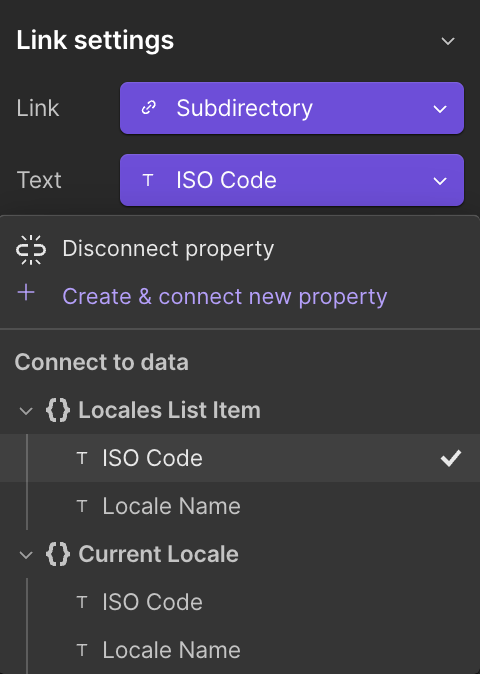Click the curly braces icon beside Current Locale
Image resolution: width=480 pixels, height=674 pixels.
point(58,554)
